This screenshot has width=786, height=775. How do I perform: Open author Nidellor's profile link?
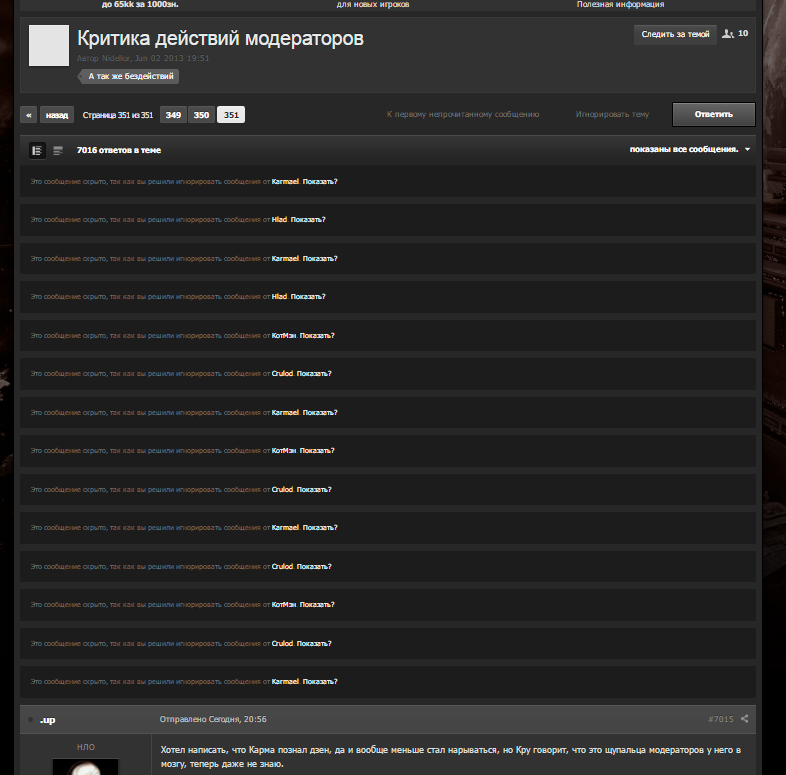(116, 58)
